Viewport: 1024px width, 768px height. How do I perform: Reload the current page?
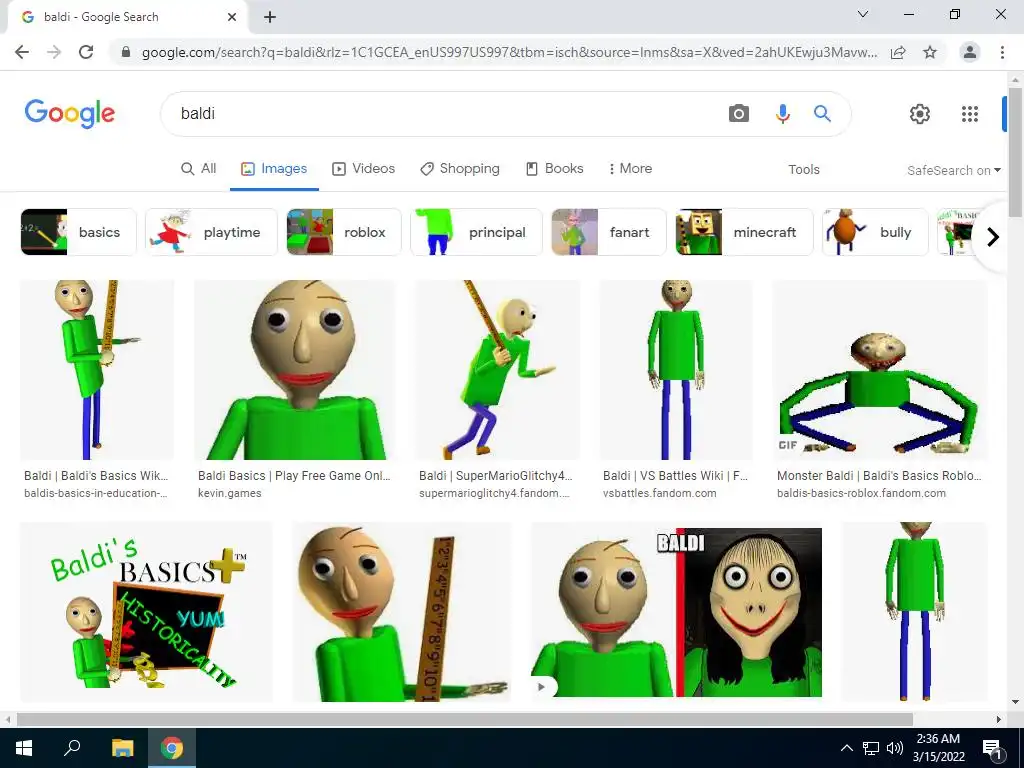click(86, 52)
